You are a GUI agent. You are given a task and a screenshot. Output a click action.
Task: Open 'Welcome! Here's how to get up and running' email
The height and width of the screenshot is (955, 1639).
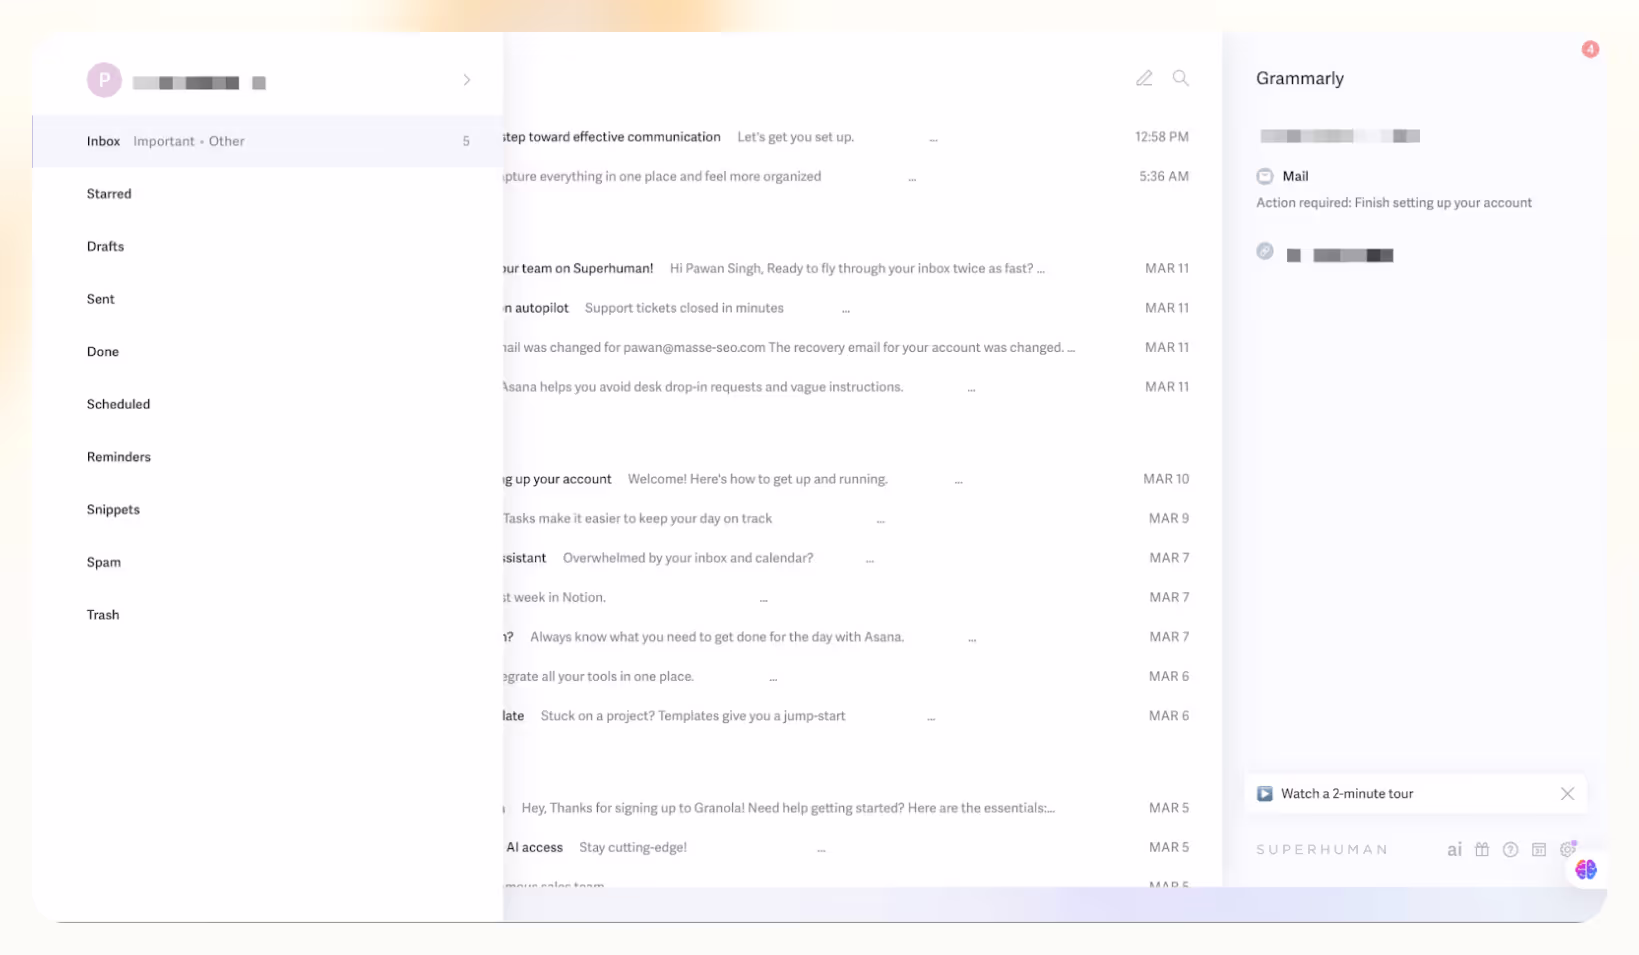(846, 479)
